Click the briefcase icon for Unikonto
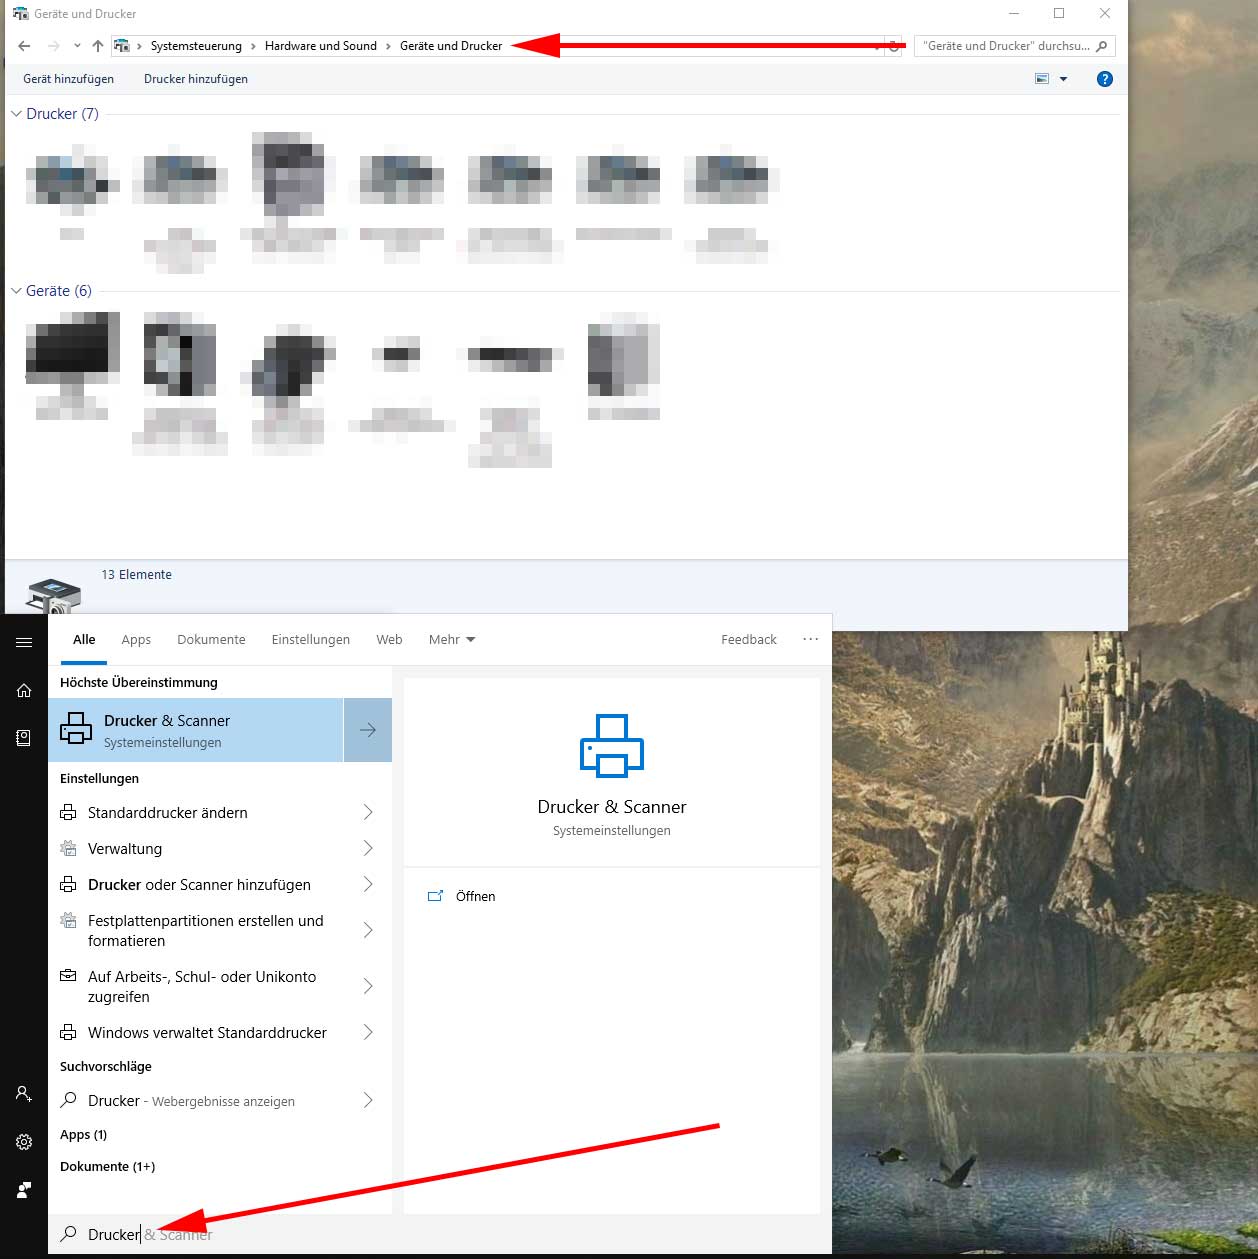Viewport: 1258px width, 1259px height. pos(68,976)
